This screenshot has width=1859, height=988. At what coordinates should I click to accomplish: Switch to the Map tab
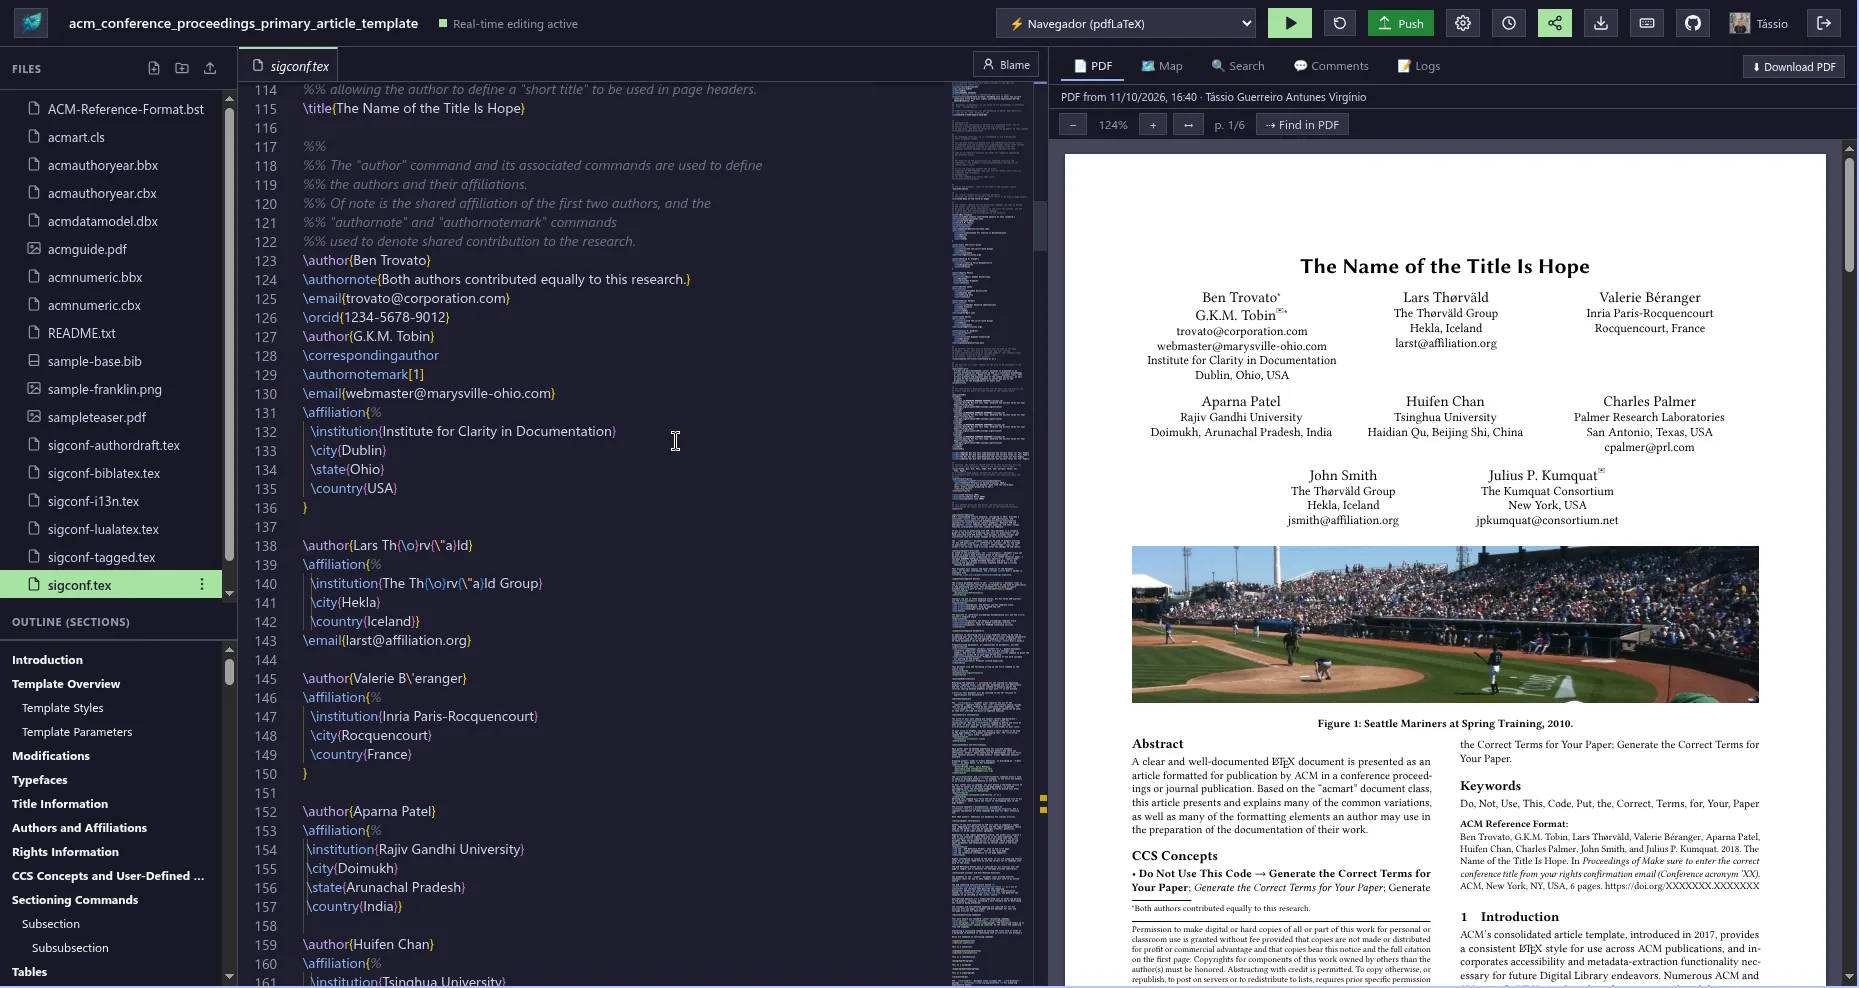[1162, 66]
